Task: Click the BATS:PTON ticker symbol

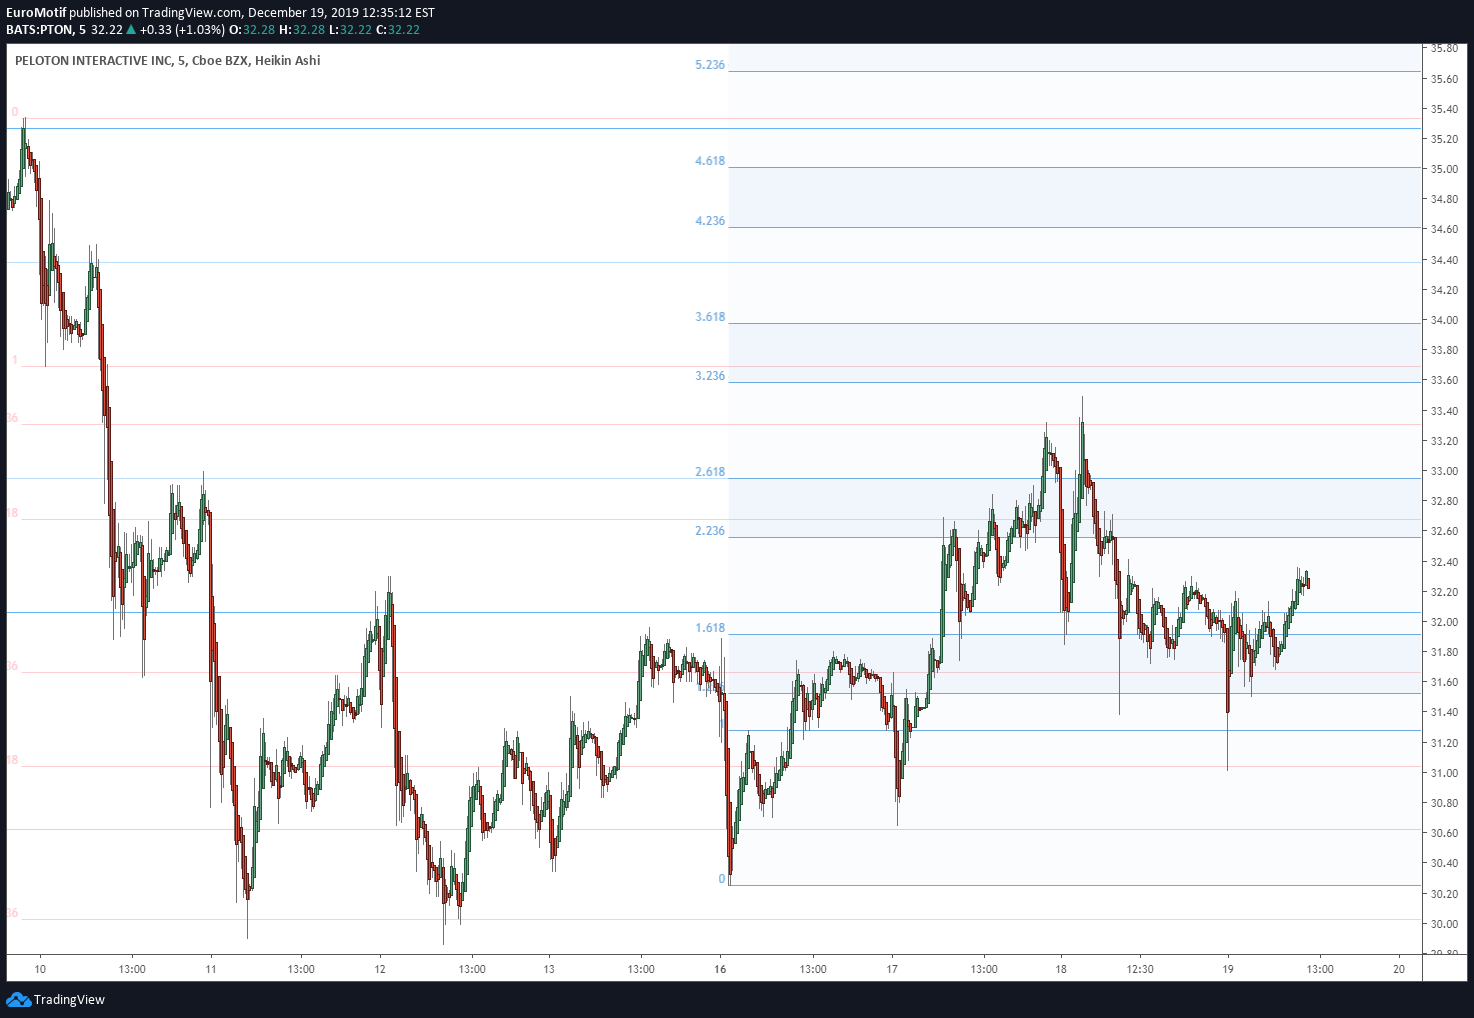Action: (x=39, y=29)
